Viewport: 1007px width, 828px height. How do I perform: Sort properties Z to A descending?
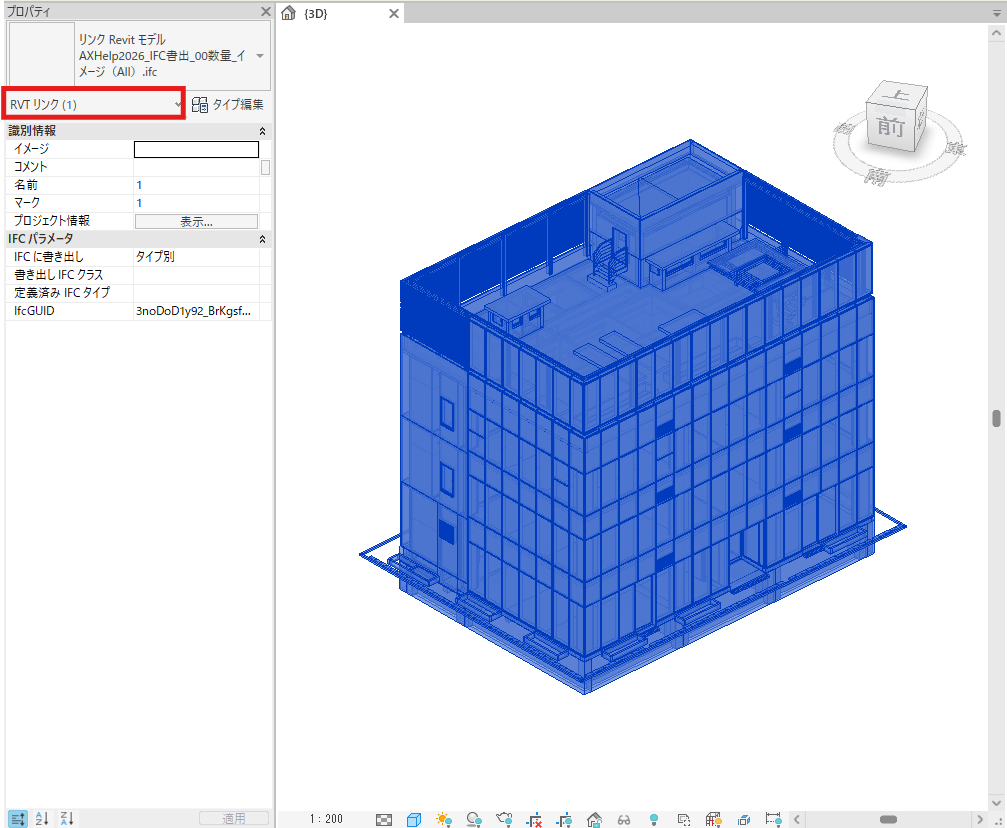click(x=67, y=819)
